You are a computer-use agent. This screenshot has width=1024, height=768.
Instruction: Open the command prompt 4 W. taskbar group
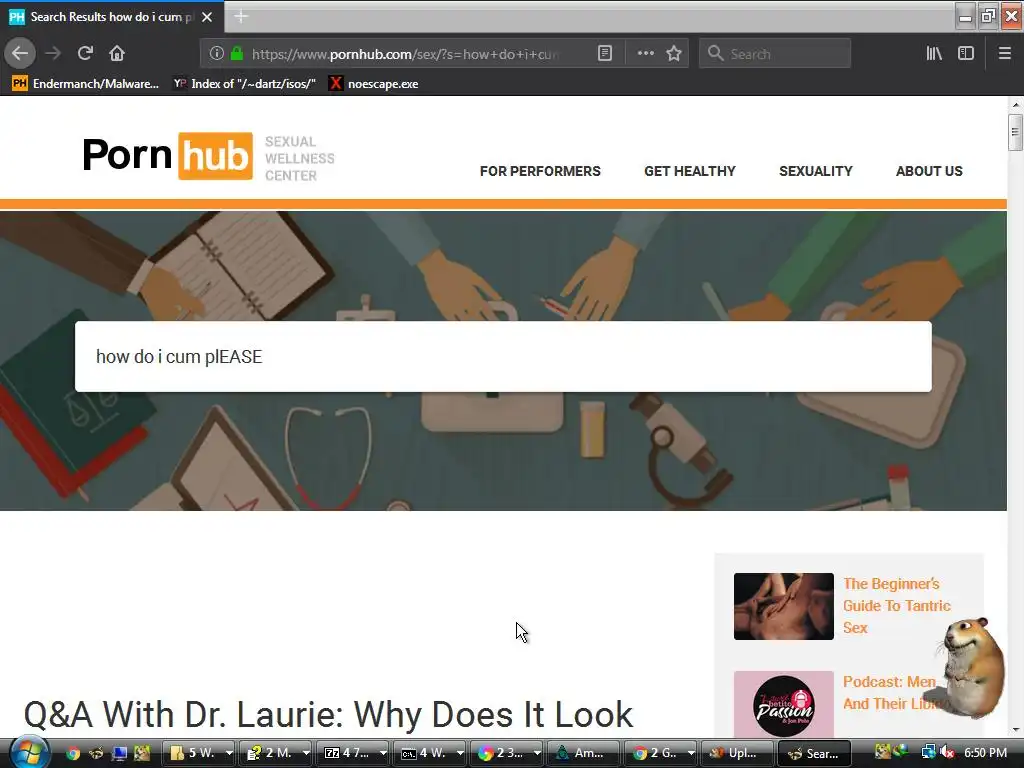(430, 753)
